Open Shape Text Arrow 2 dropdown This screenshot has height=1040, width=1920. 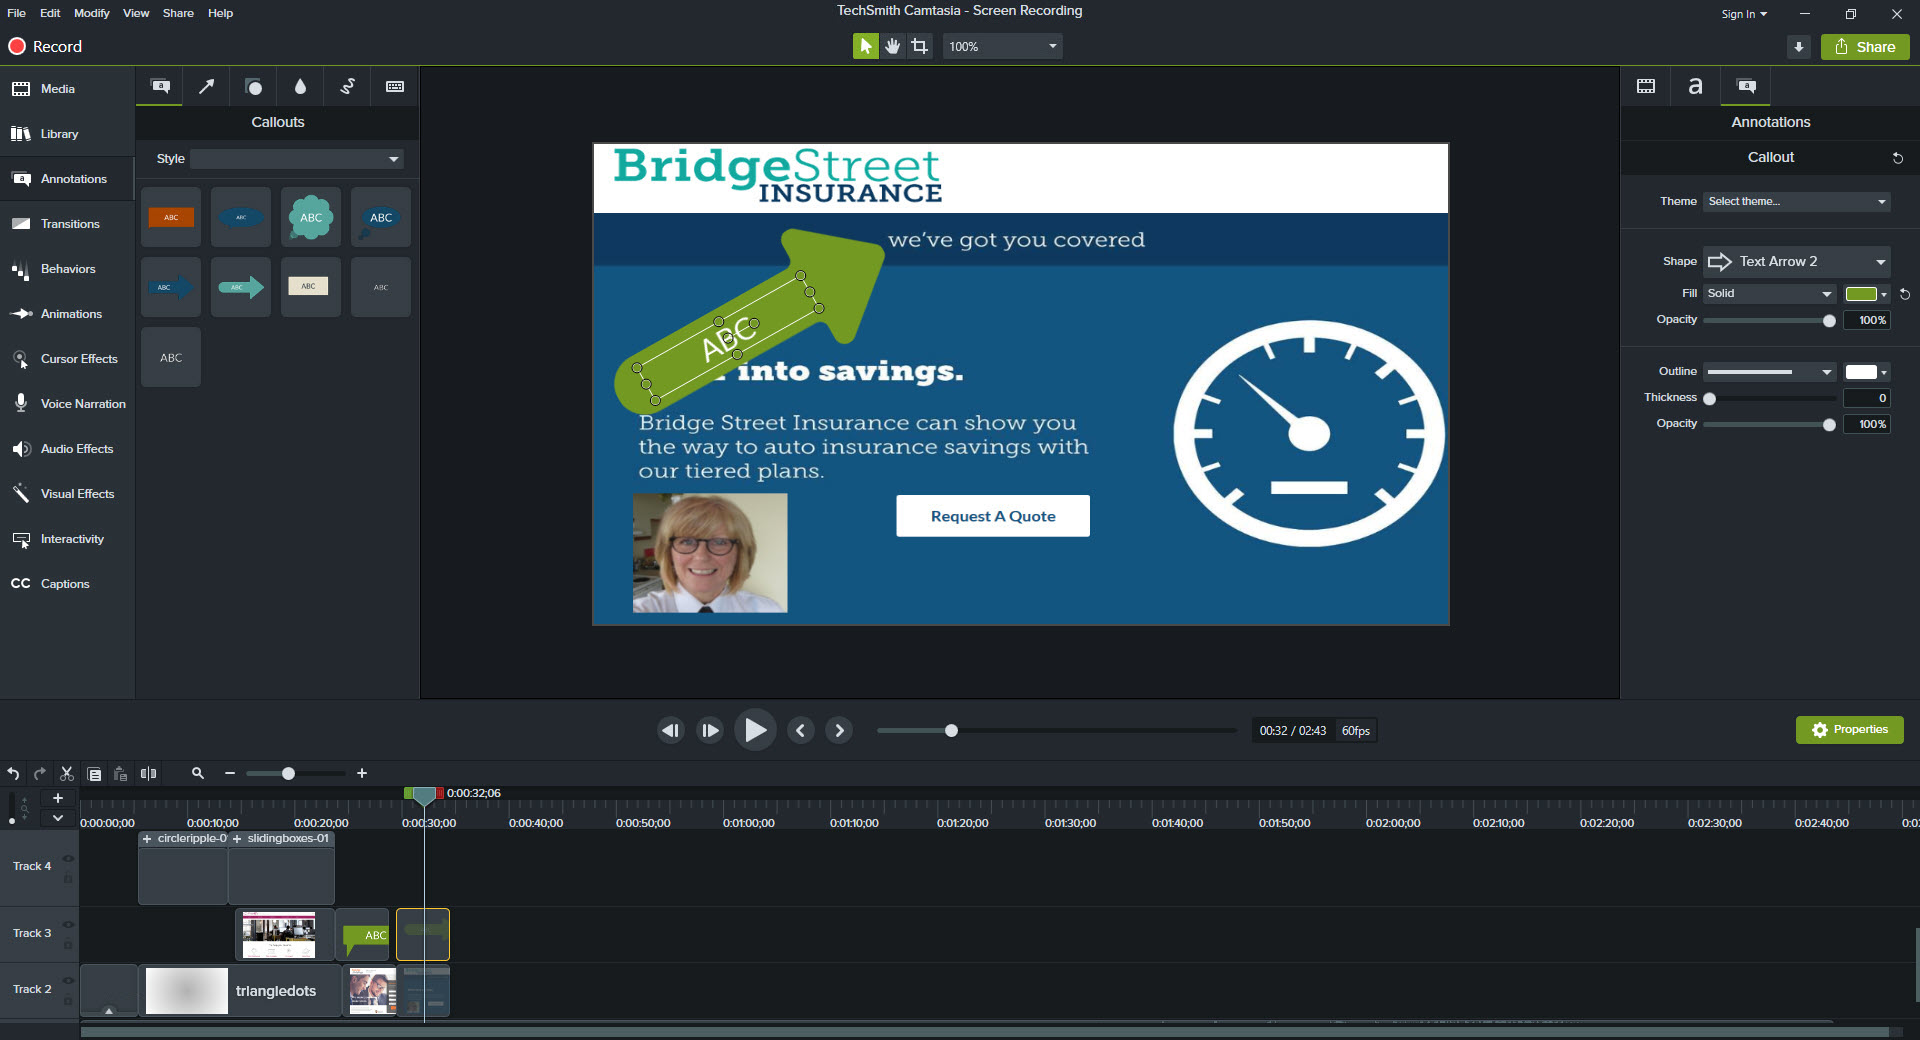pos(1797,261)
